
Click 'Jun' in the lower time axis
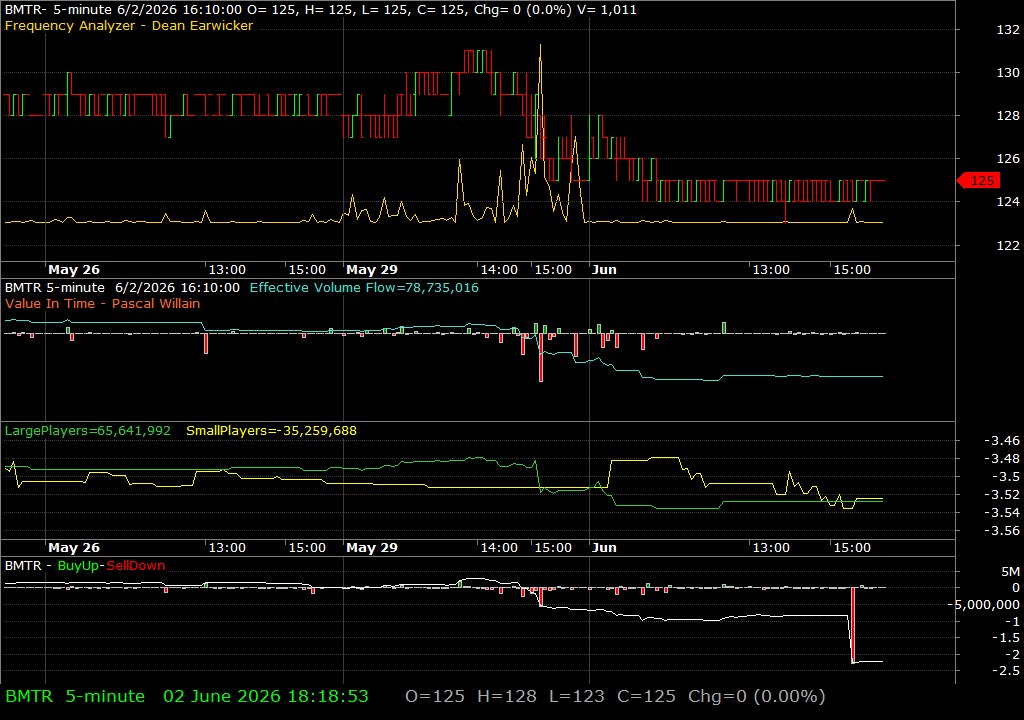click(604, 548)
